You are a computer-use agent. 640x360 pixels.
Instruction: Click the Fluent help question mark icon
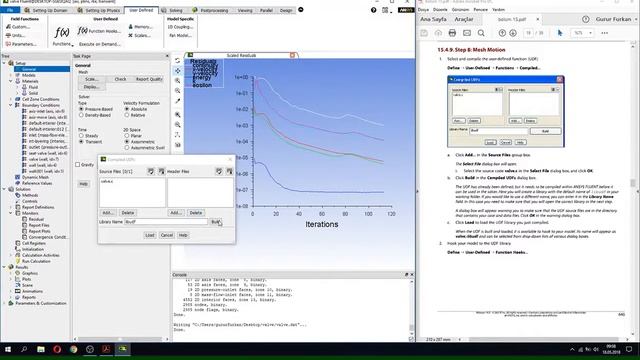(373, 10)
